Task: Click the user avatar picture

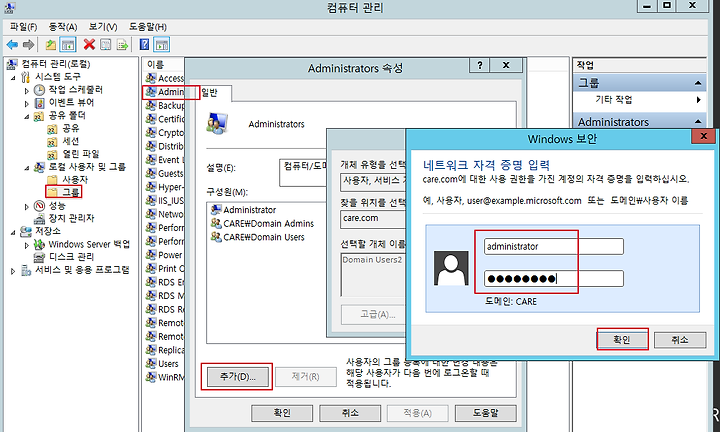Action: [x=451, y=268]
